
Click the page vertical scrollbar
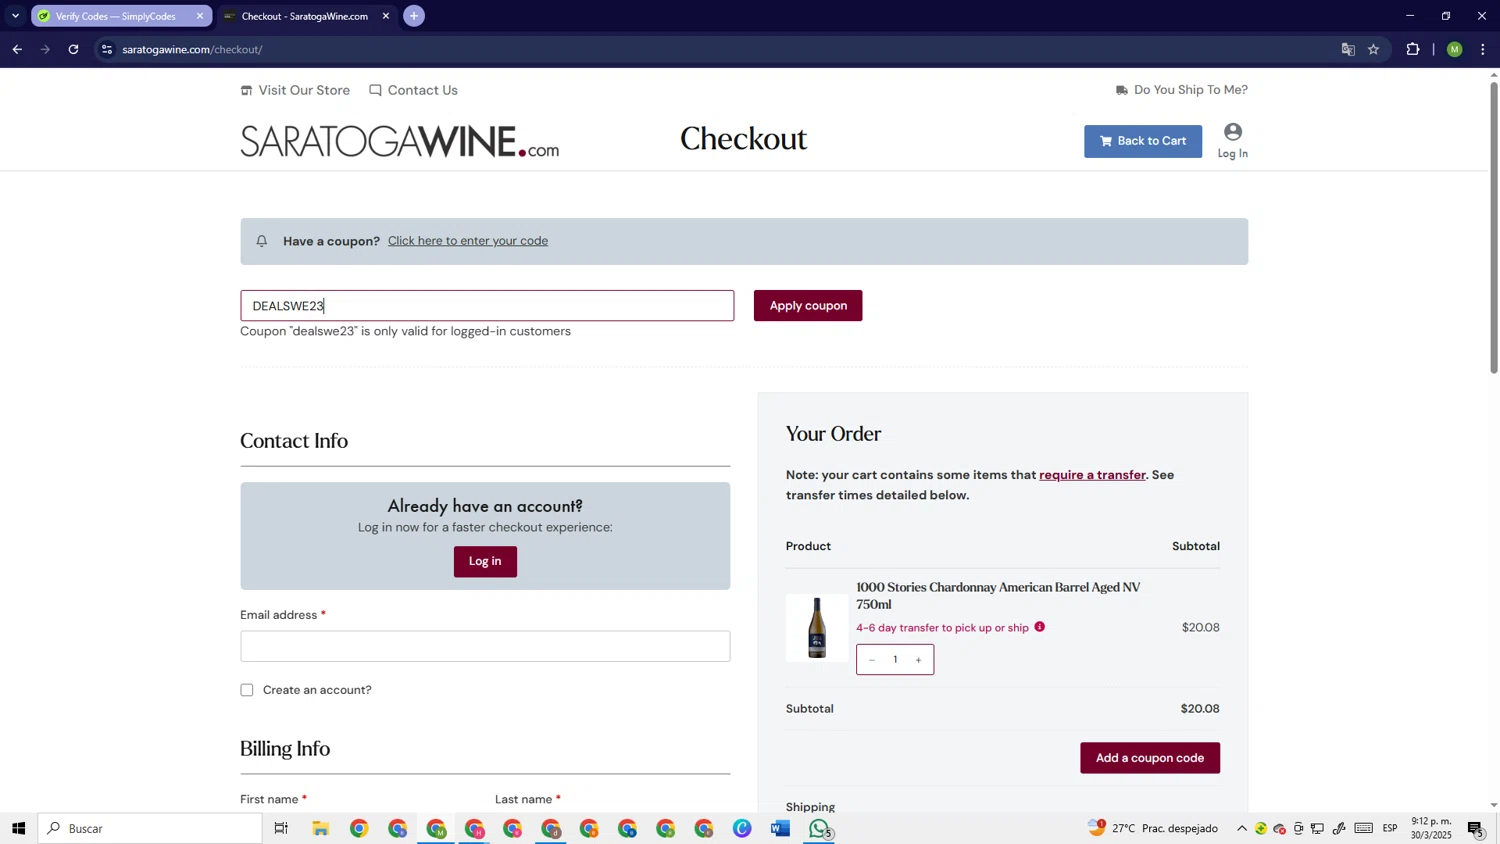point(1494,228)
